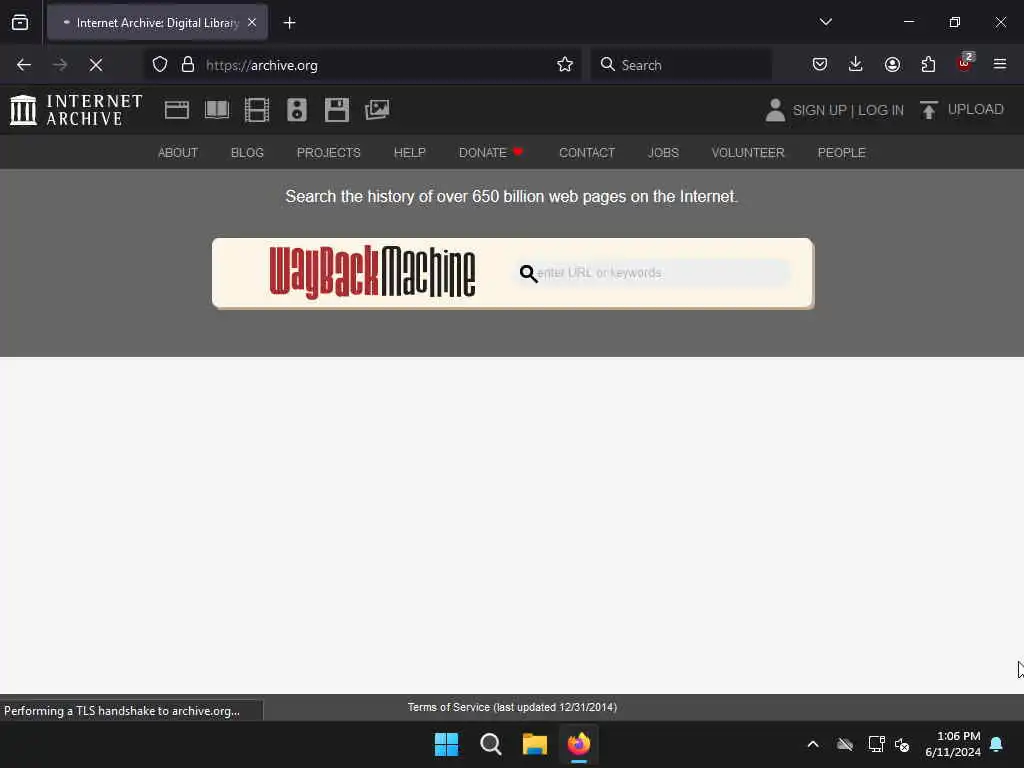1024x768 pixels.
Task: Open File Explorer from taskbar
Action: tap(534, 744)
